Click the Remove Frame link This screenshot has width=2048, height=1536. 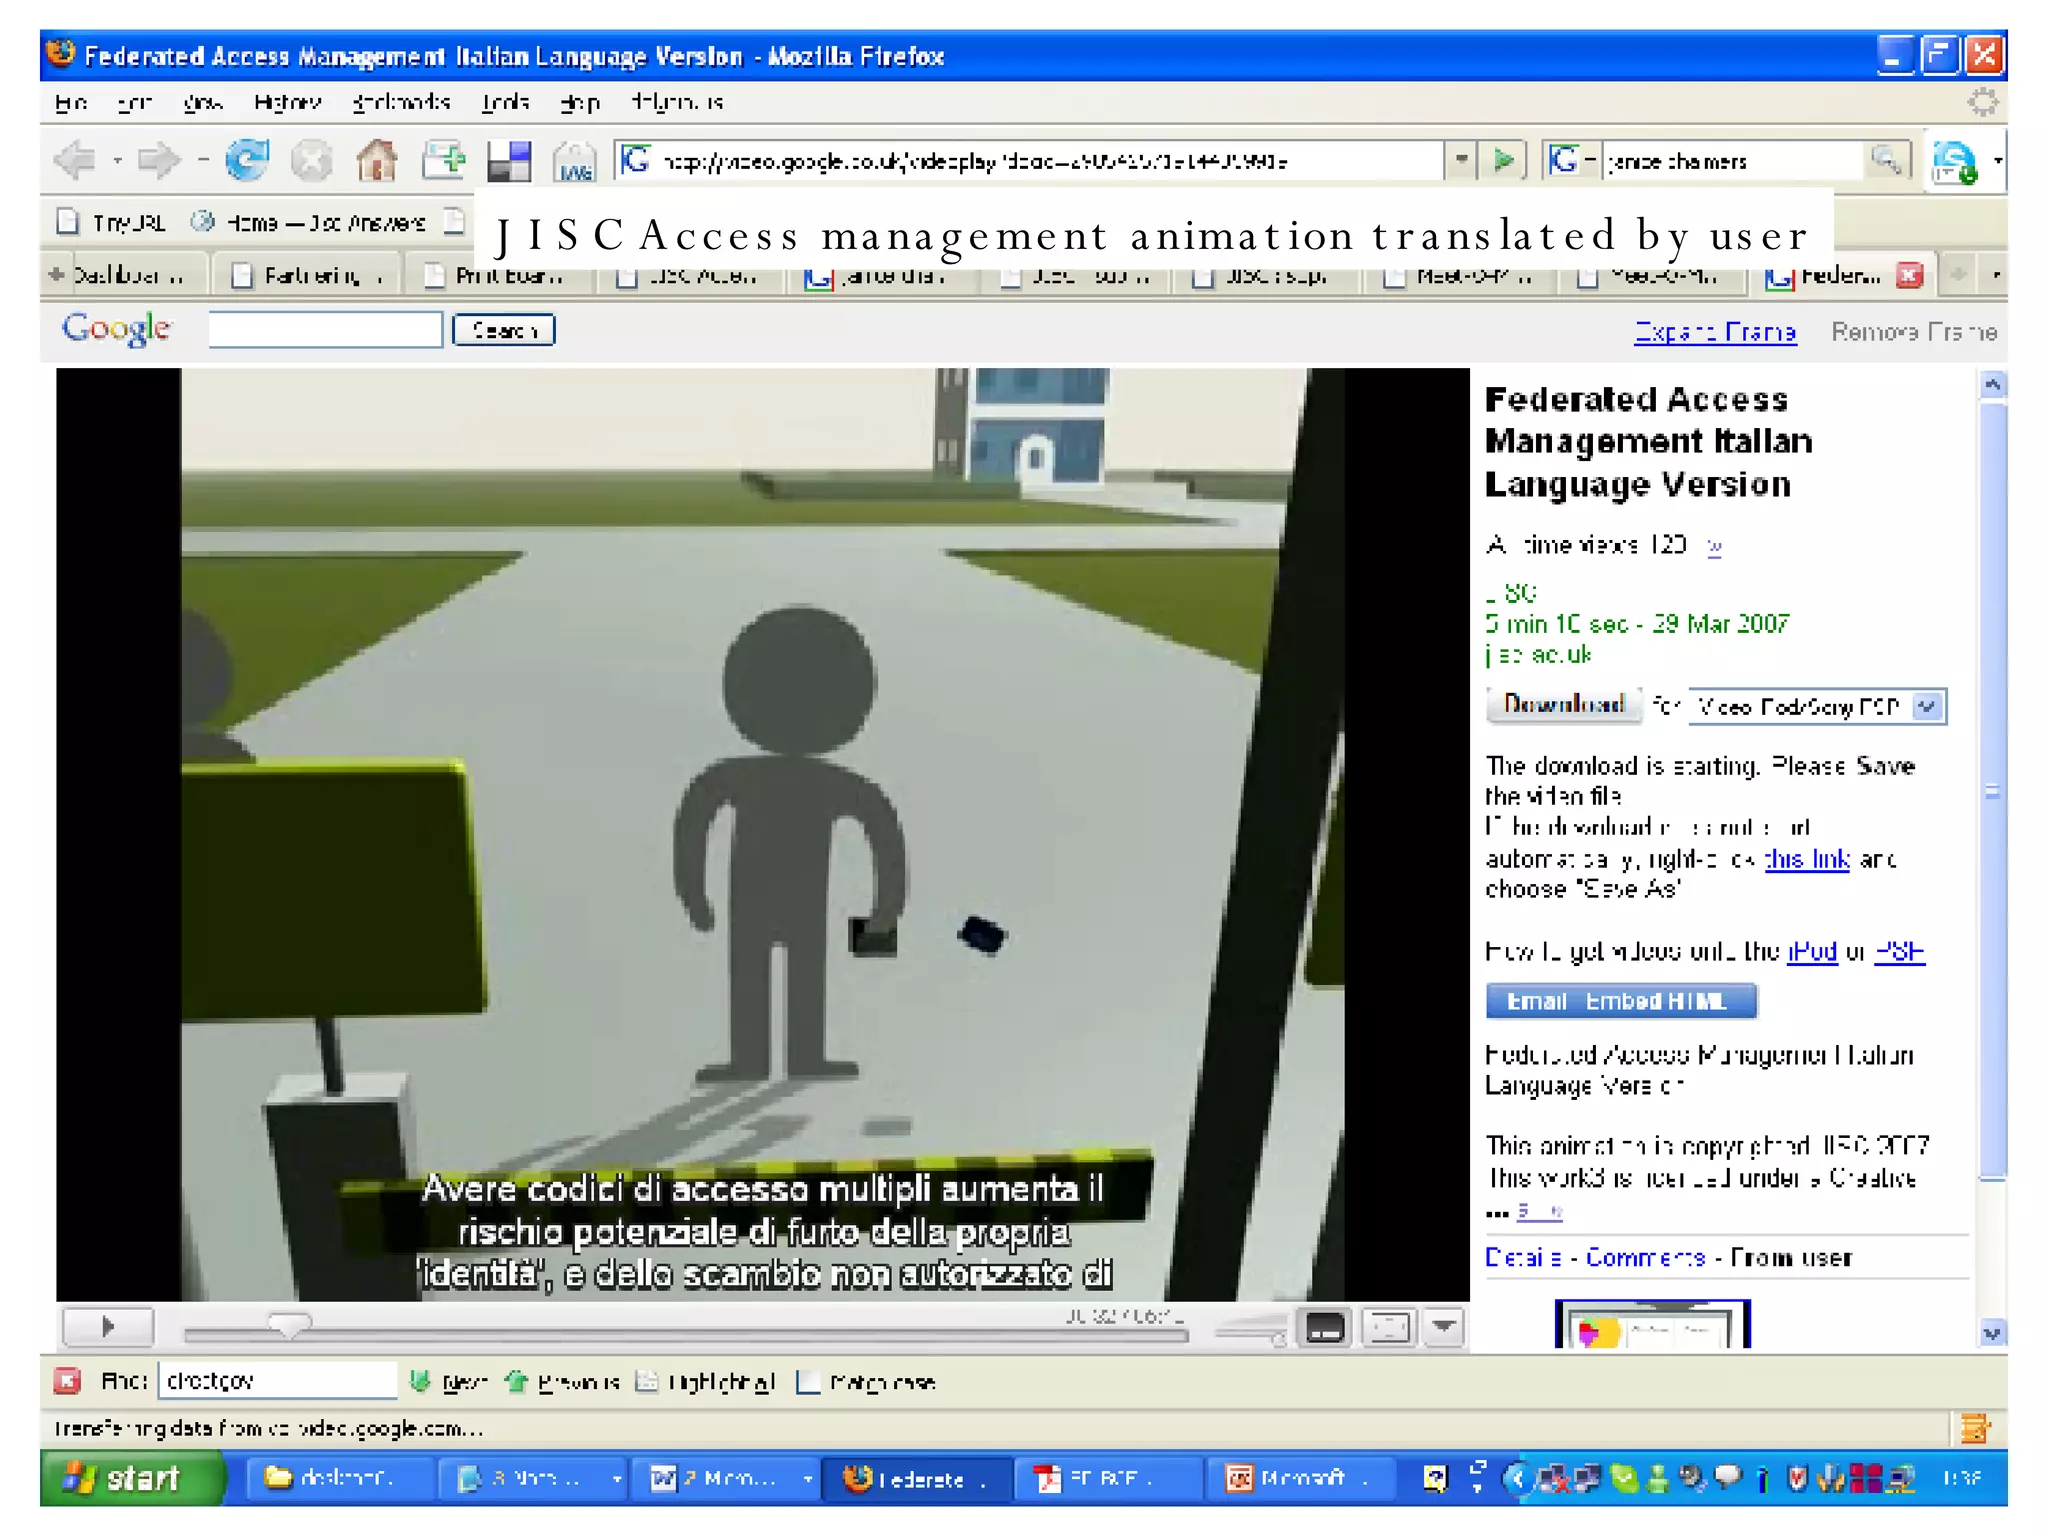pos(1914,331)
